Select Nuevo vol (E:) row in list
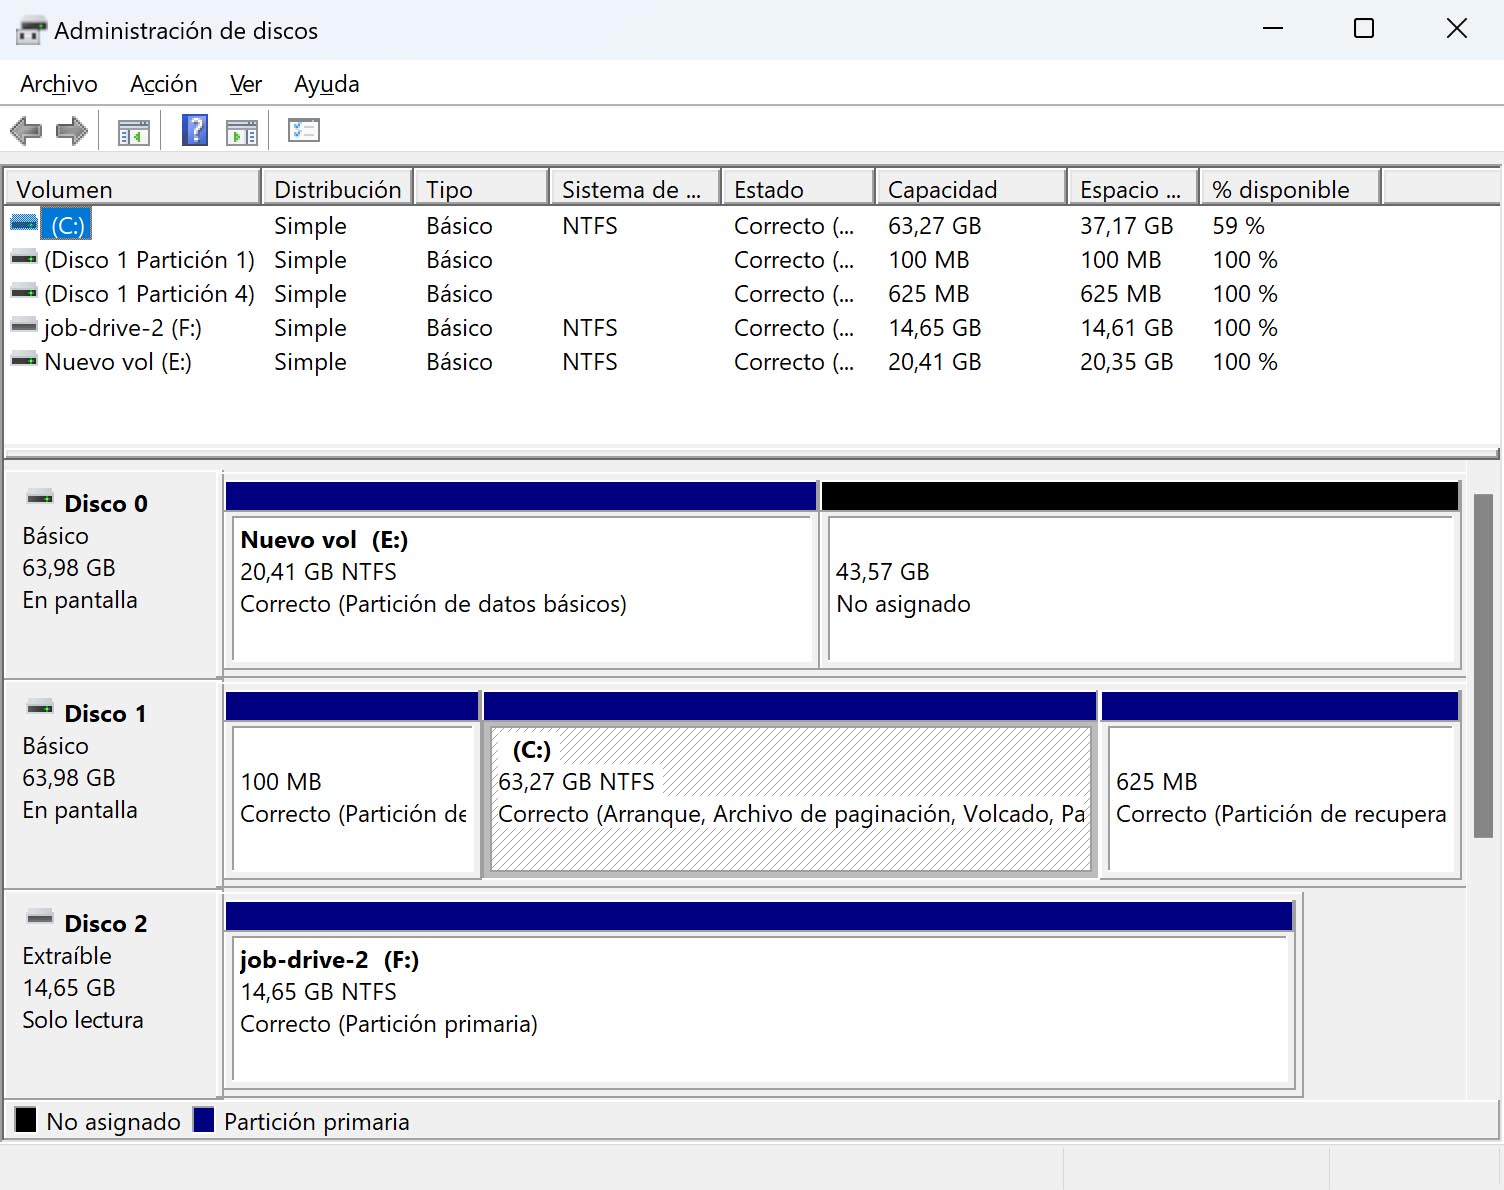Image resolution: width=1504 pixels, height=1190 pixels. (117, 362)
